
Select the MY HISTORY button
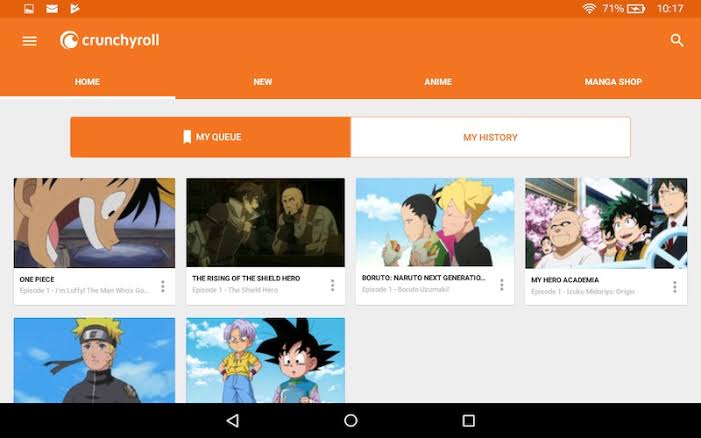[x=490, y=137]
